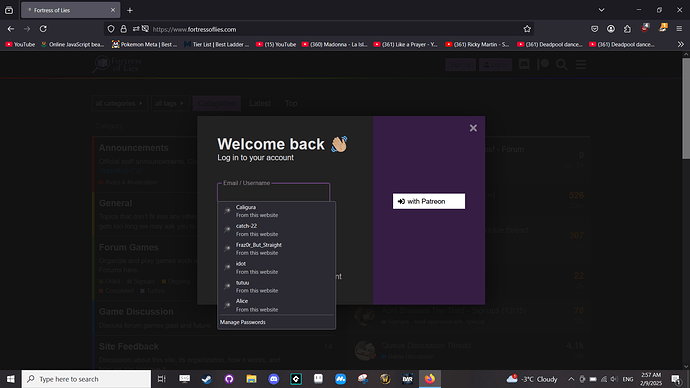Select saved login Caligura
The image size is (690, 388).
pyautogui.click(x=276, y=211)
